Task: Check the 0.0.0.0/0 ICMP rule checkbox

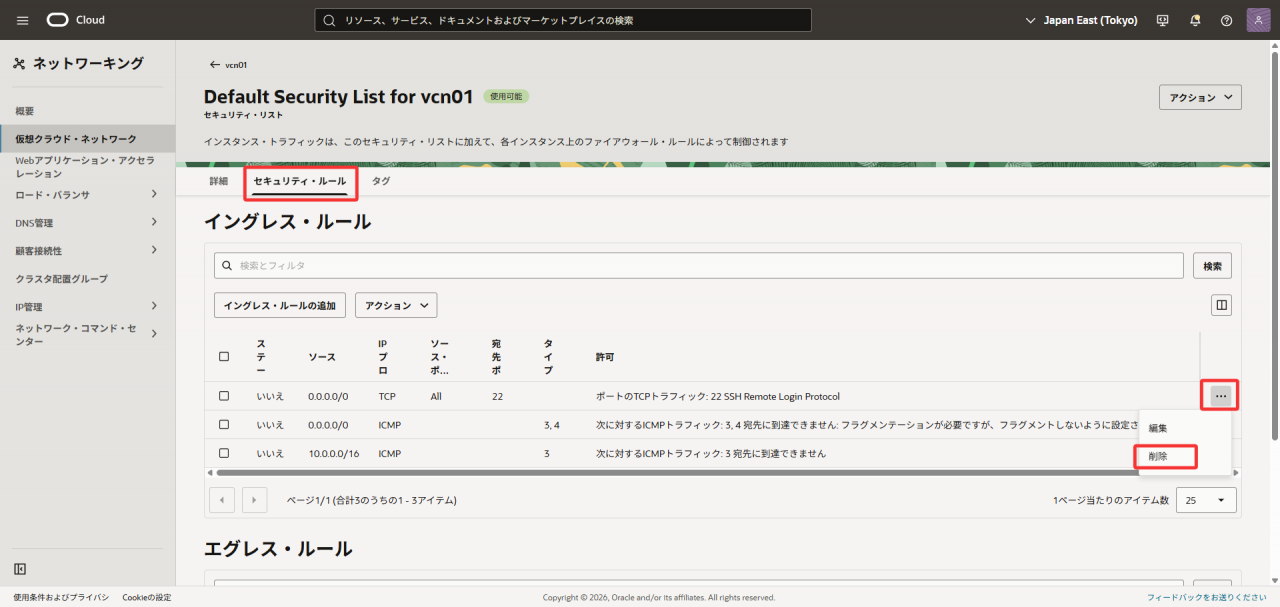Action: 224,424
